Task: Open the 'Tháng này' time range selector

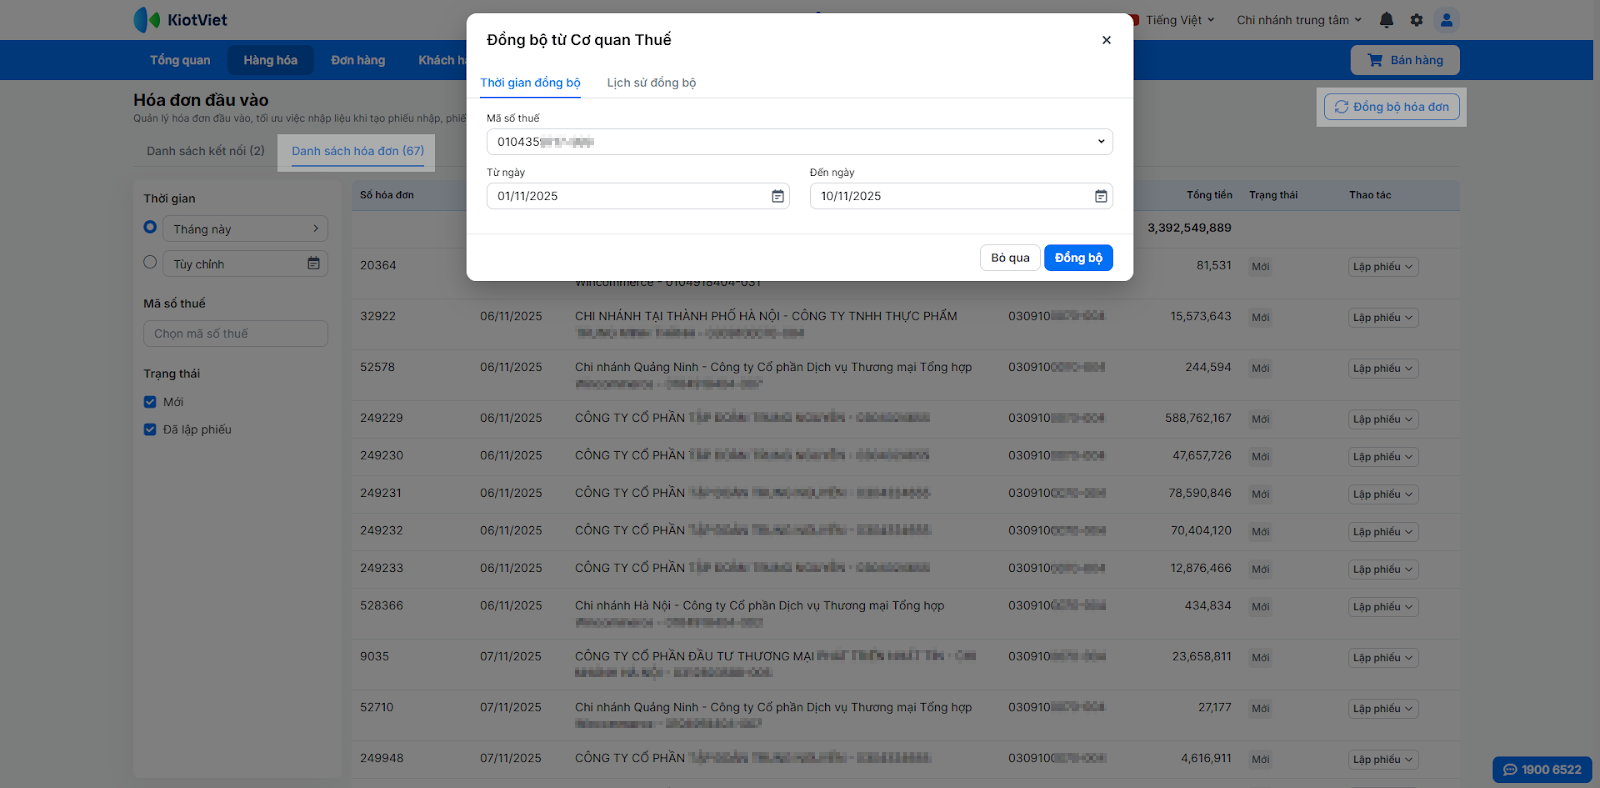Action: coord(245,229)
